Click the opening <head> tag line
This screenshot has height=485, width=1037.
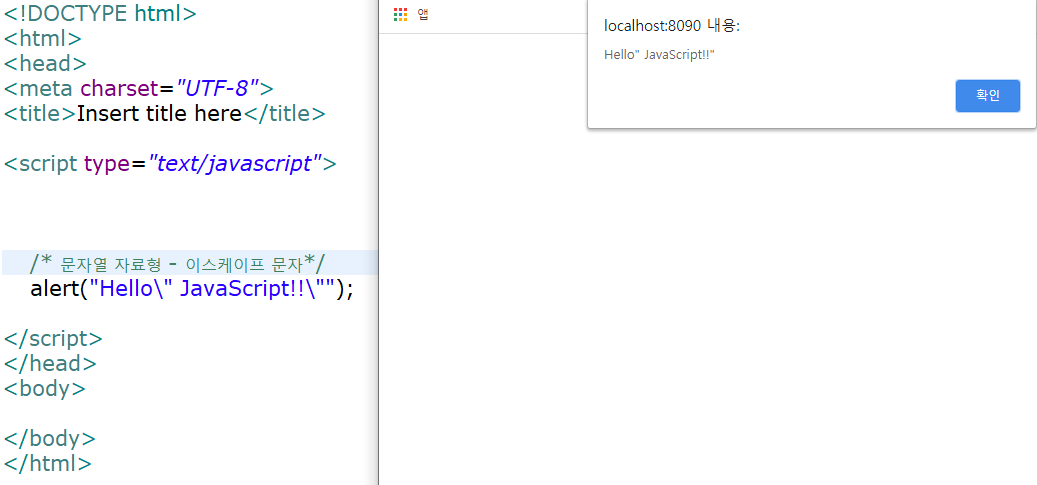[45, 64]
